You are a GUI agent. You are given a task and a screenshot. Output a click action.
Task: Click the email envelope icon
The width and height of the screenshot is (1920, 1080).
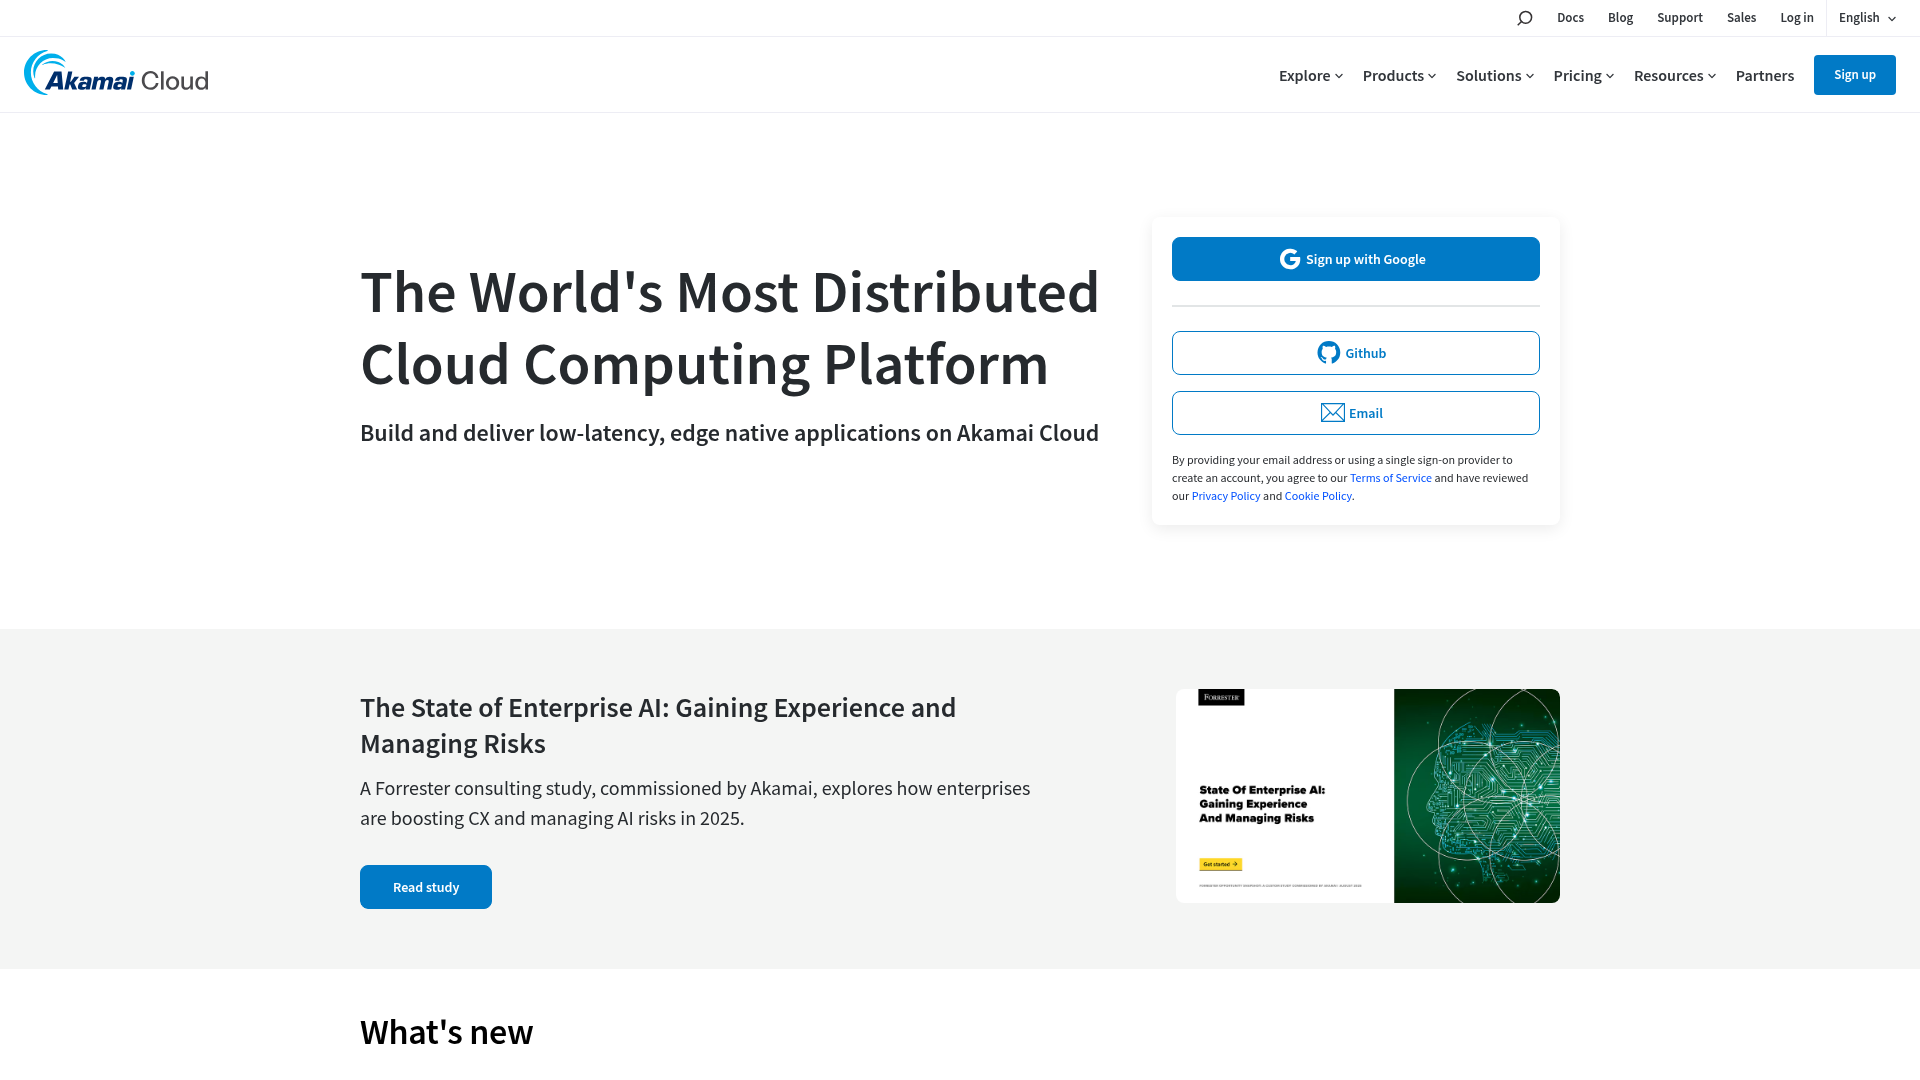tap(1332, 412)
